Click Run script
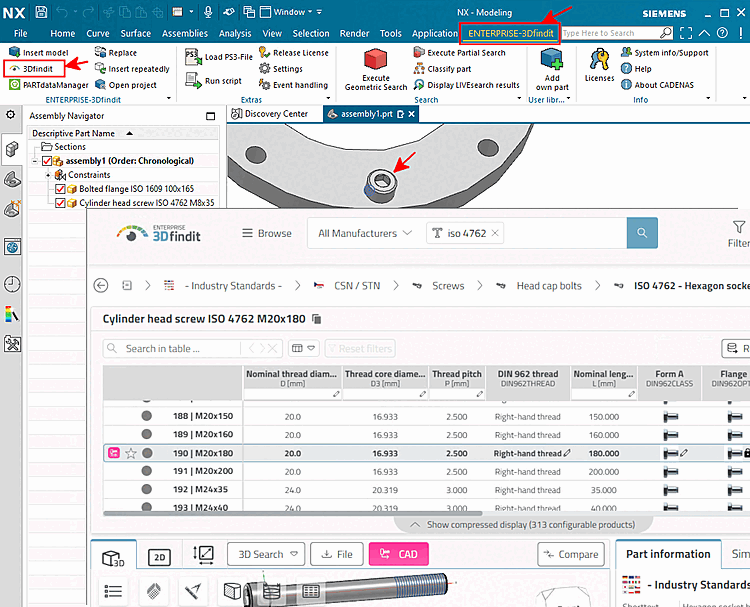750x607 pixels. tap(213, 81)
